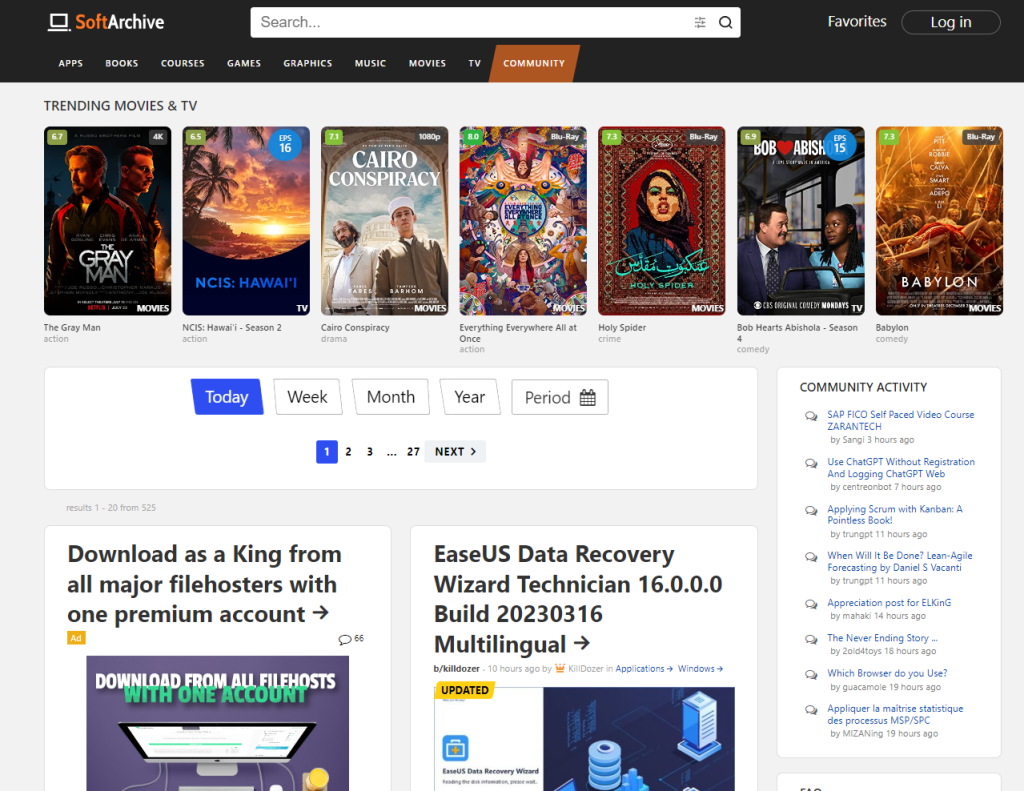1024x791 pixels.
Task: Open the Books category
Action: [121, 63]
